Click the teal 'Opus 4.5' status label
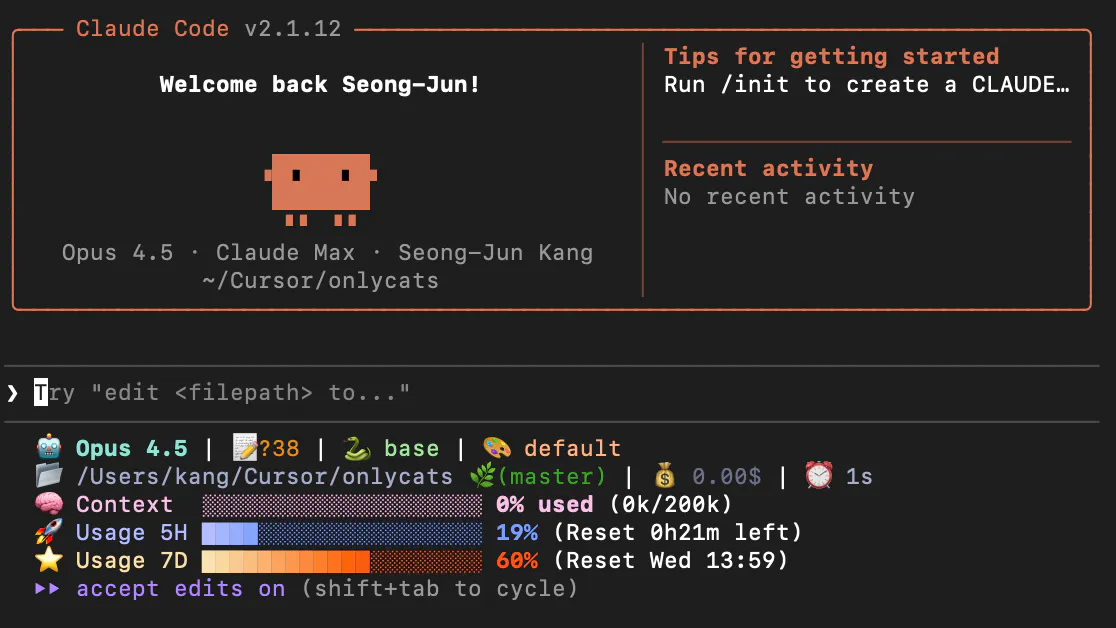 pos(132,449)
